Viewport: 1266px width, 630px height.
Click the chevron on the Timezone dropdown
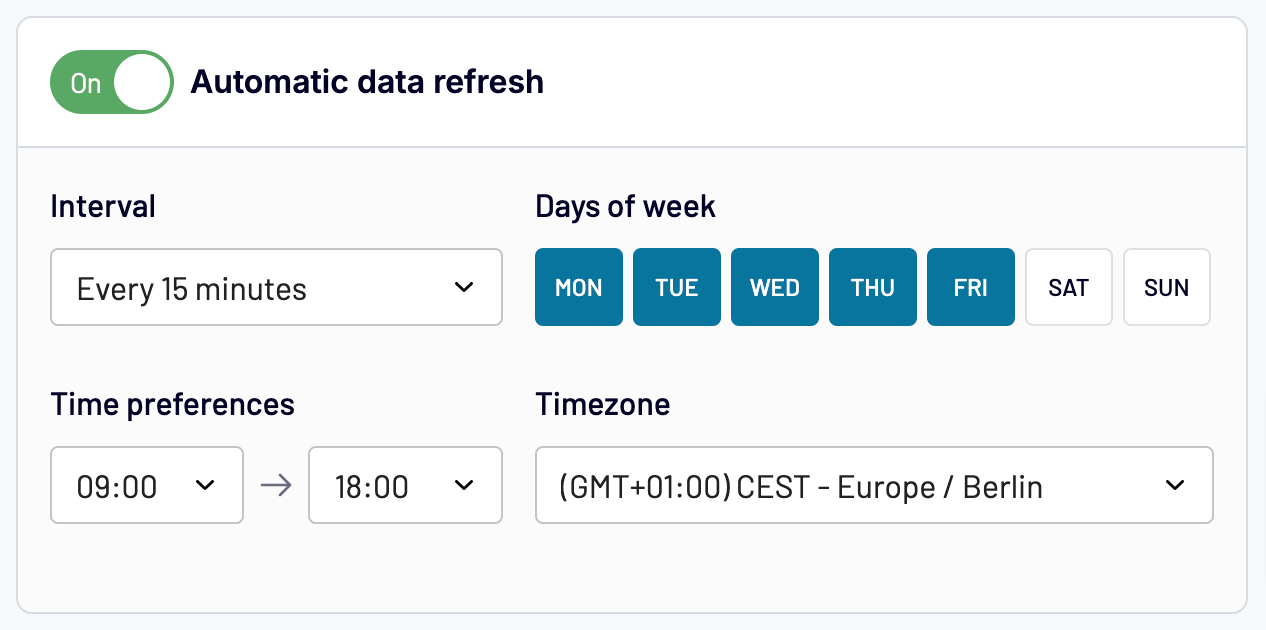1176,486
